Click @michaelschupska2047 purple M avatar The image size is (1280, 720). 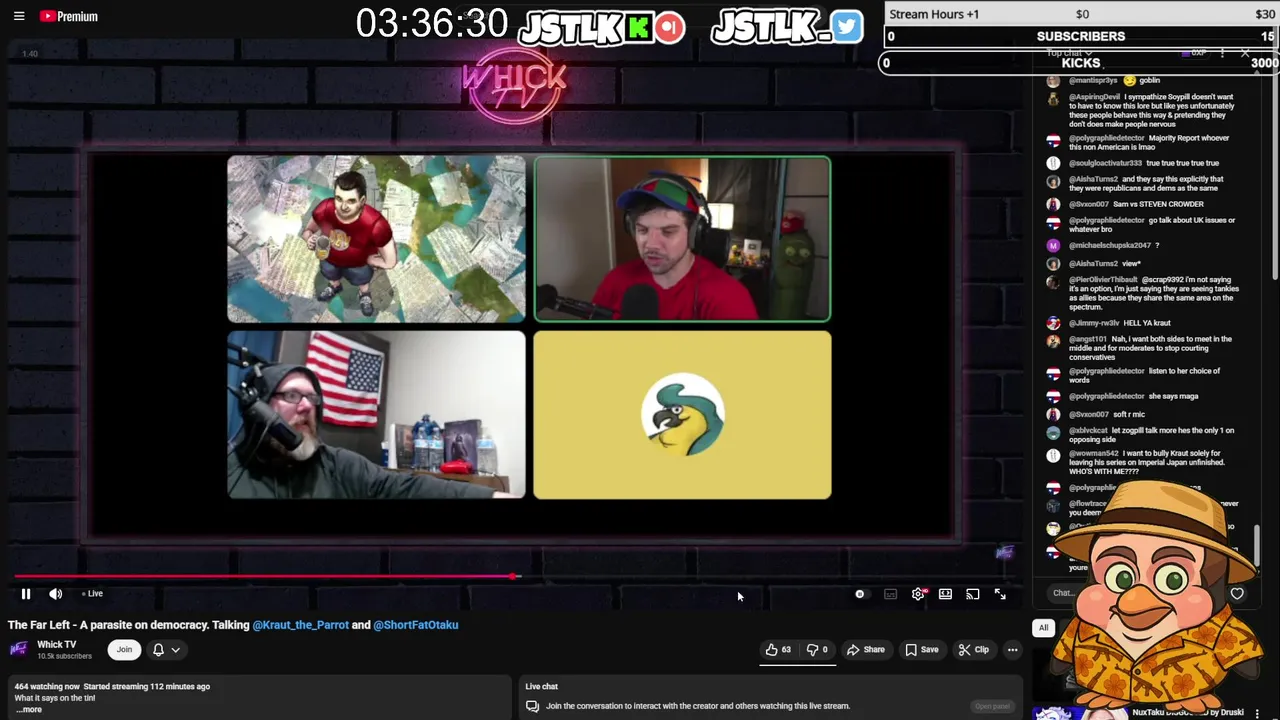[x=1053, y=245]
